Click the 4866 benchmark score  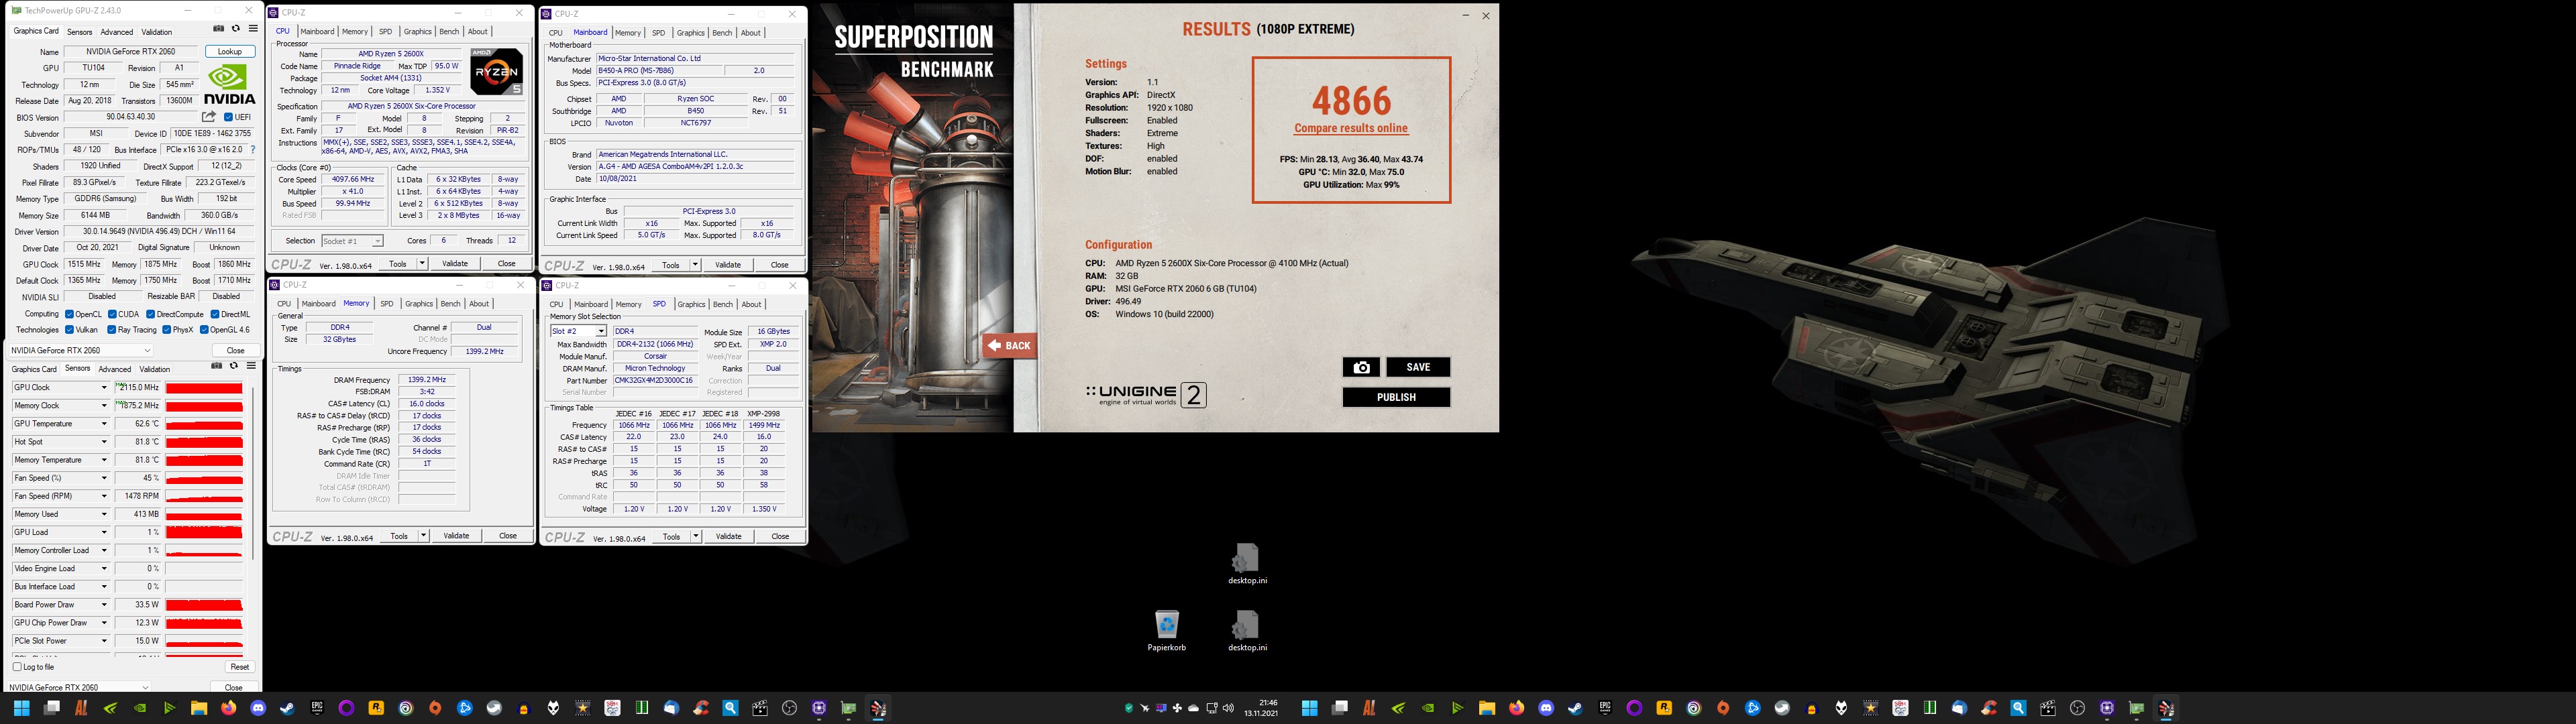1351,101
